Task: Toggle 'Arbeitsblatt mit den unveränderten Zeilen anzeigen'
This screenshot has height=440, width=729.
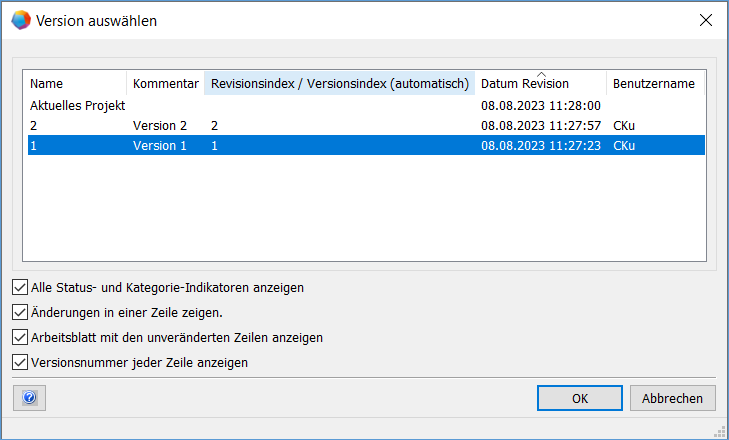Action: click(20, 337)
